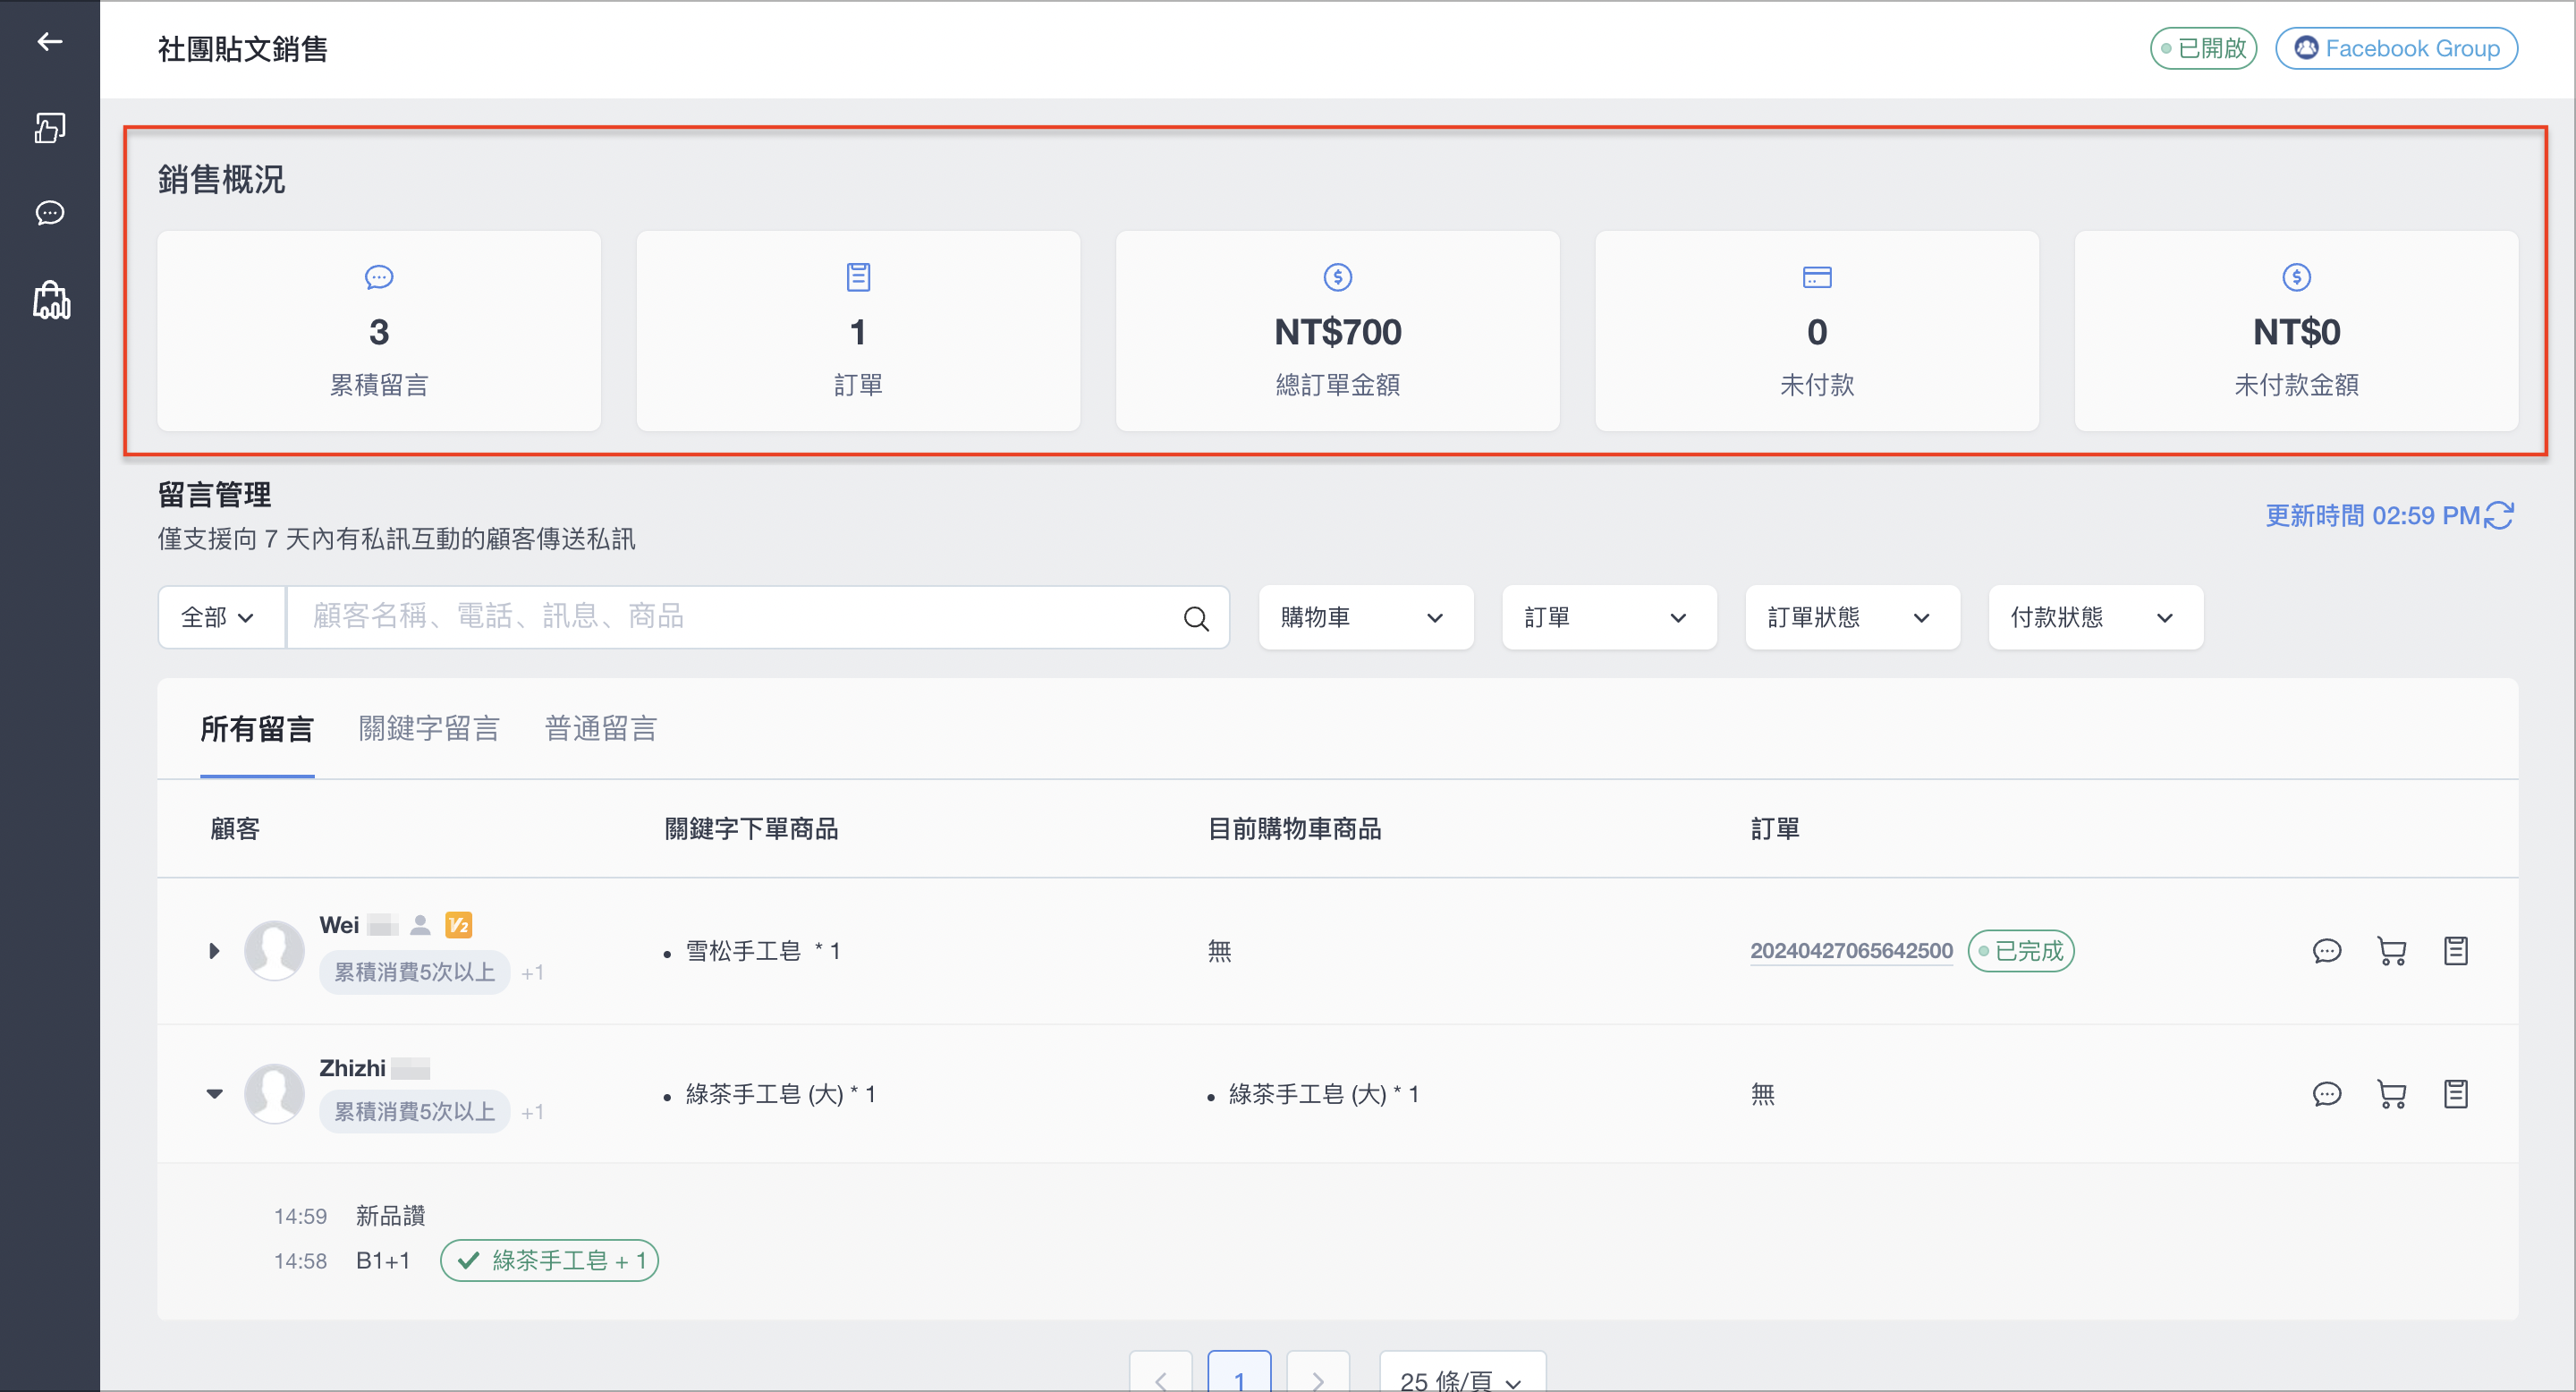
Task: Click Wei's customer profile person icon
Action: click(x=421, y=925)
